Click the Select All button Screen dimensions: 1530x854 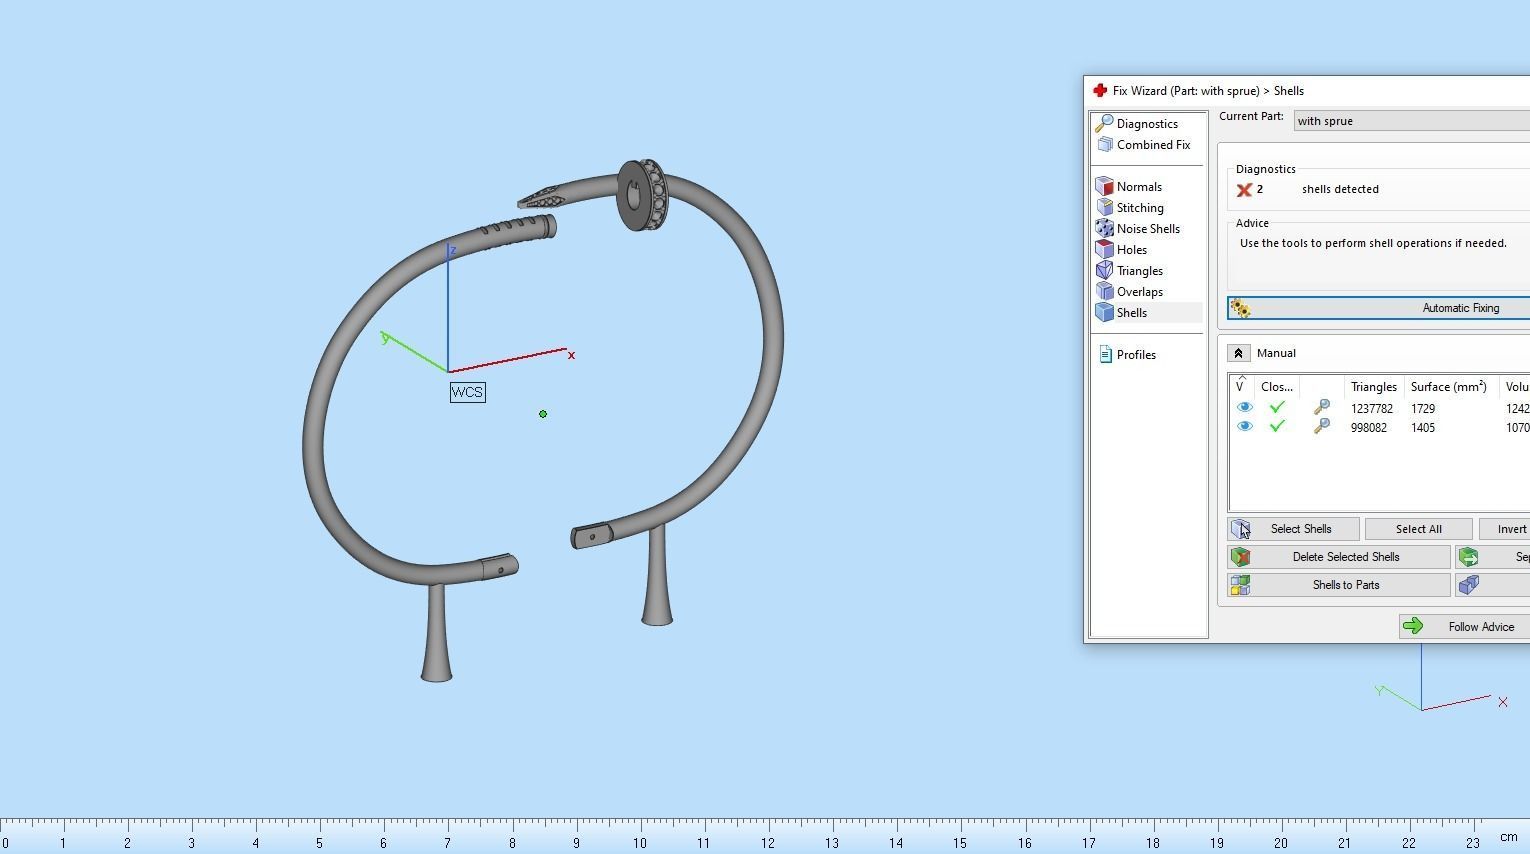click(1418, 529)
